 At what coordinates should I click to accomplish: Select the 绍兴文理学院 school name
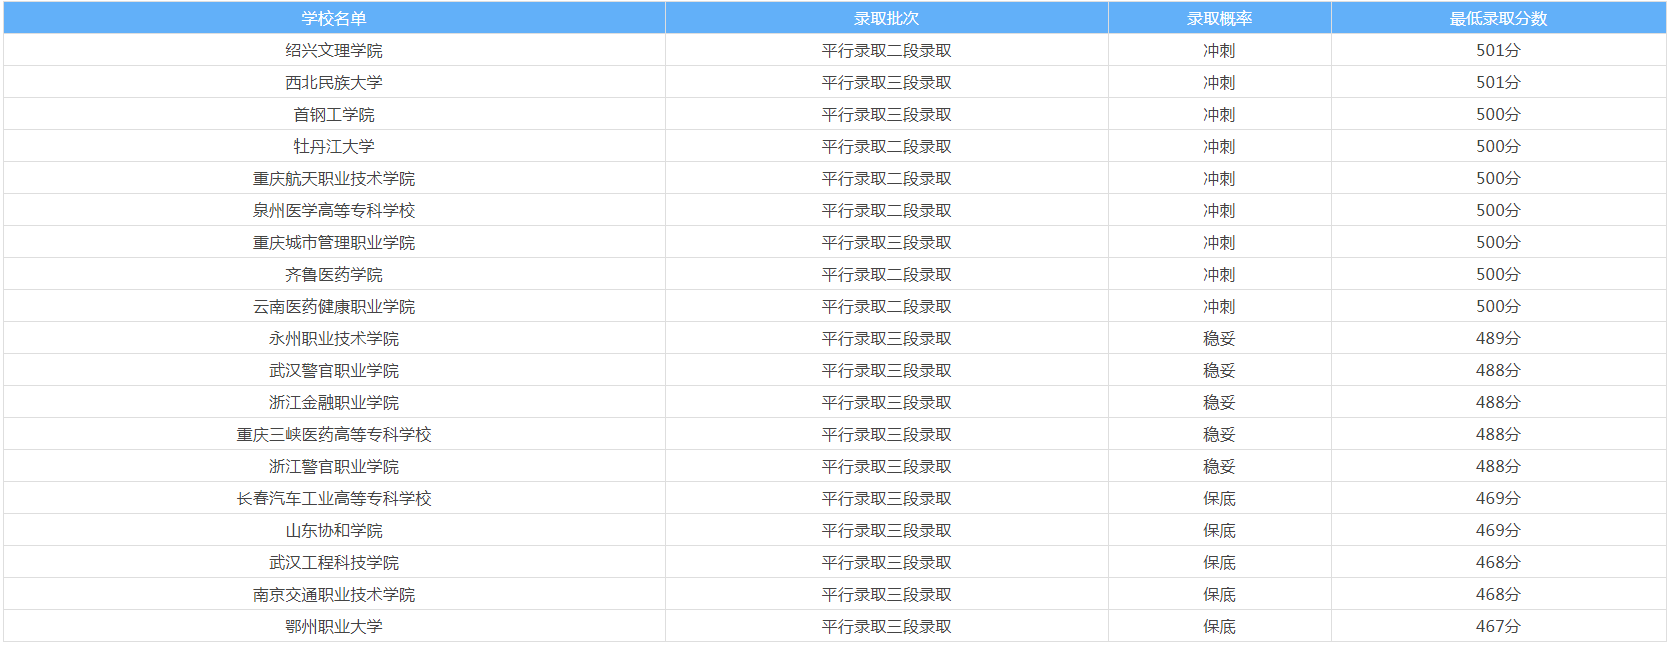[x=334, y=50]
